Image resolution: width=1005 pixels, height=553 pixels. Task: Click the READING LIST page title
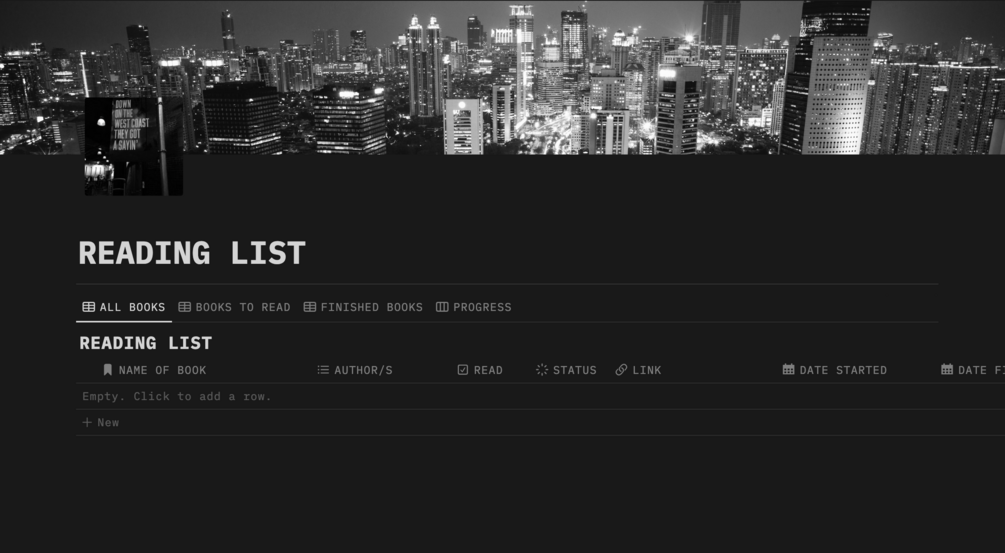[192, 253]
